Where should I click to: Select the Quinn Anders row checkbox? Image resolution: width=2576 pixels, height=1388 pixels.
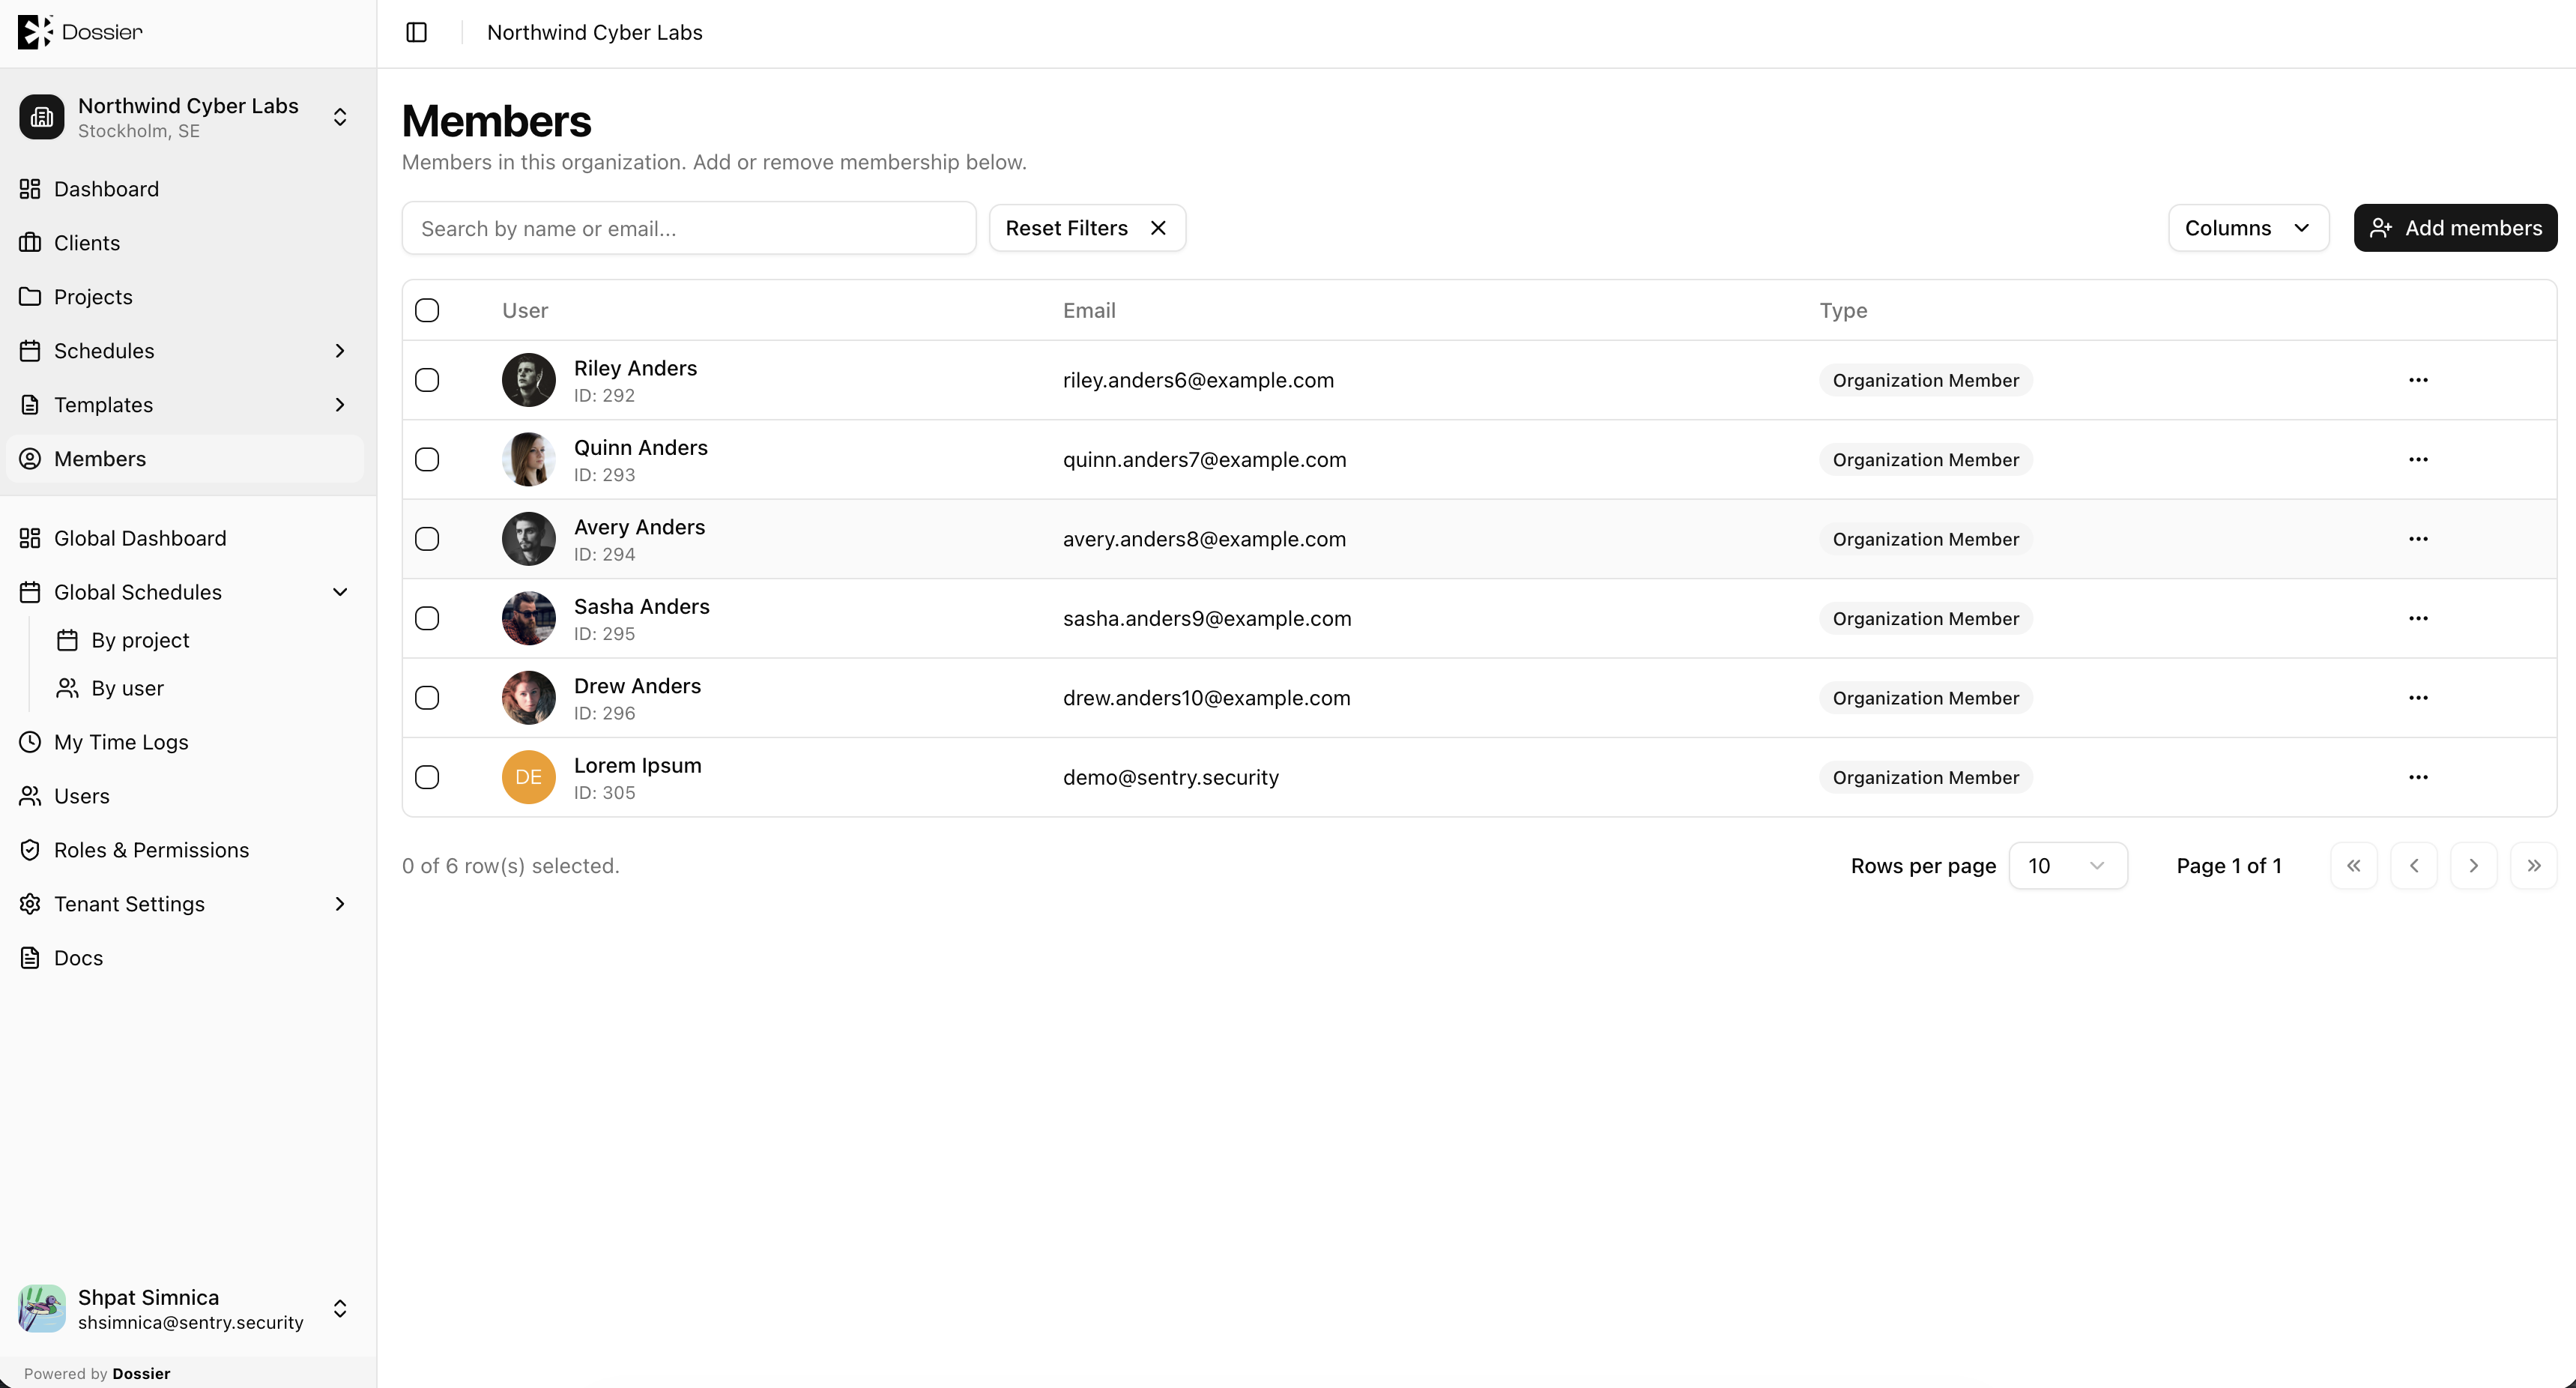click(427, 459)
